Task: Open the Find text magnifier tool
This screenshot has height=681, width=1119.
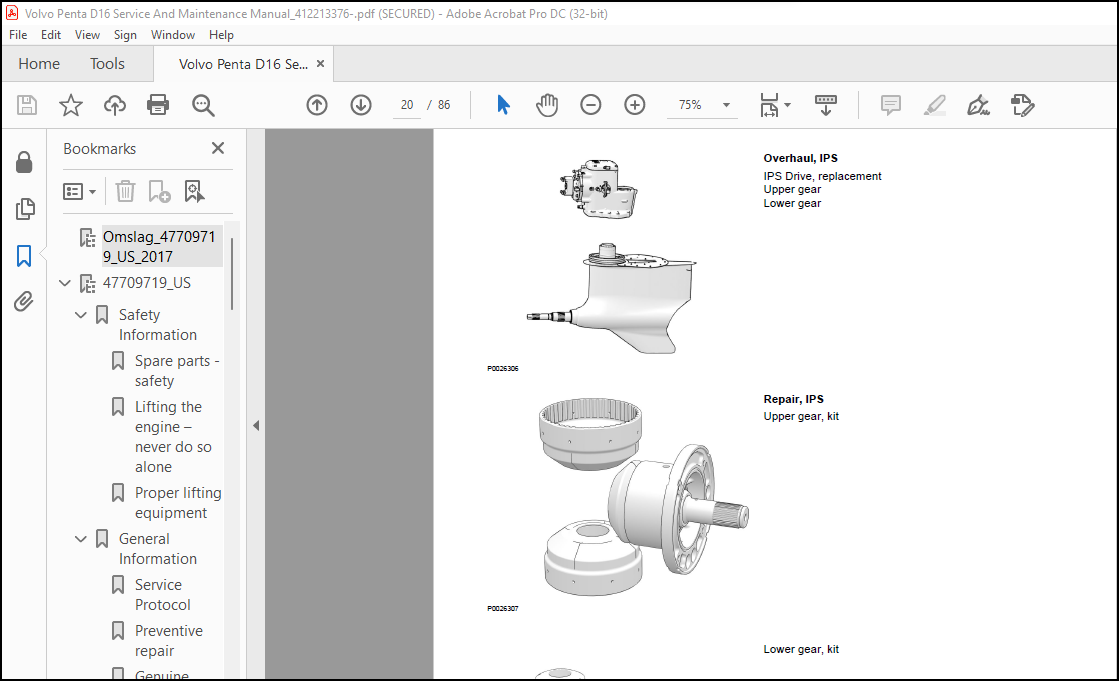Action: [x=203, y=105]
